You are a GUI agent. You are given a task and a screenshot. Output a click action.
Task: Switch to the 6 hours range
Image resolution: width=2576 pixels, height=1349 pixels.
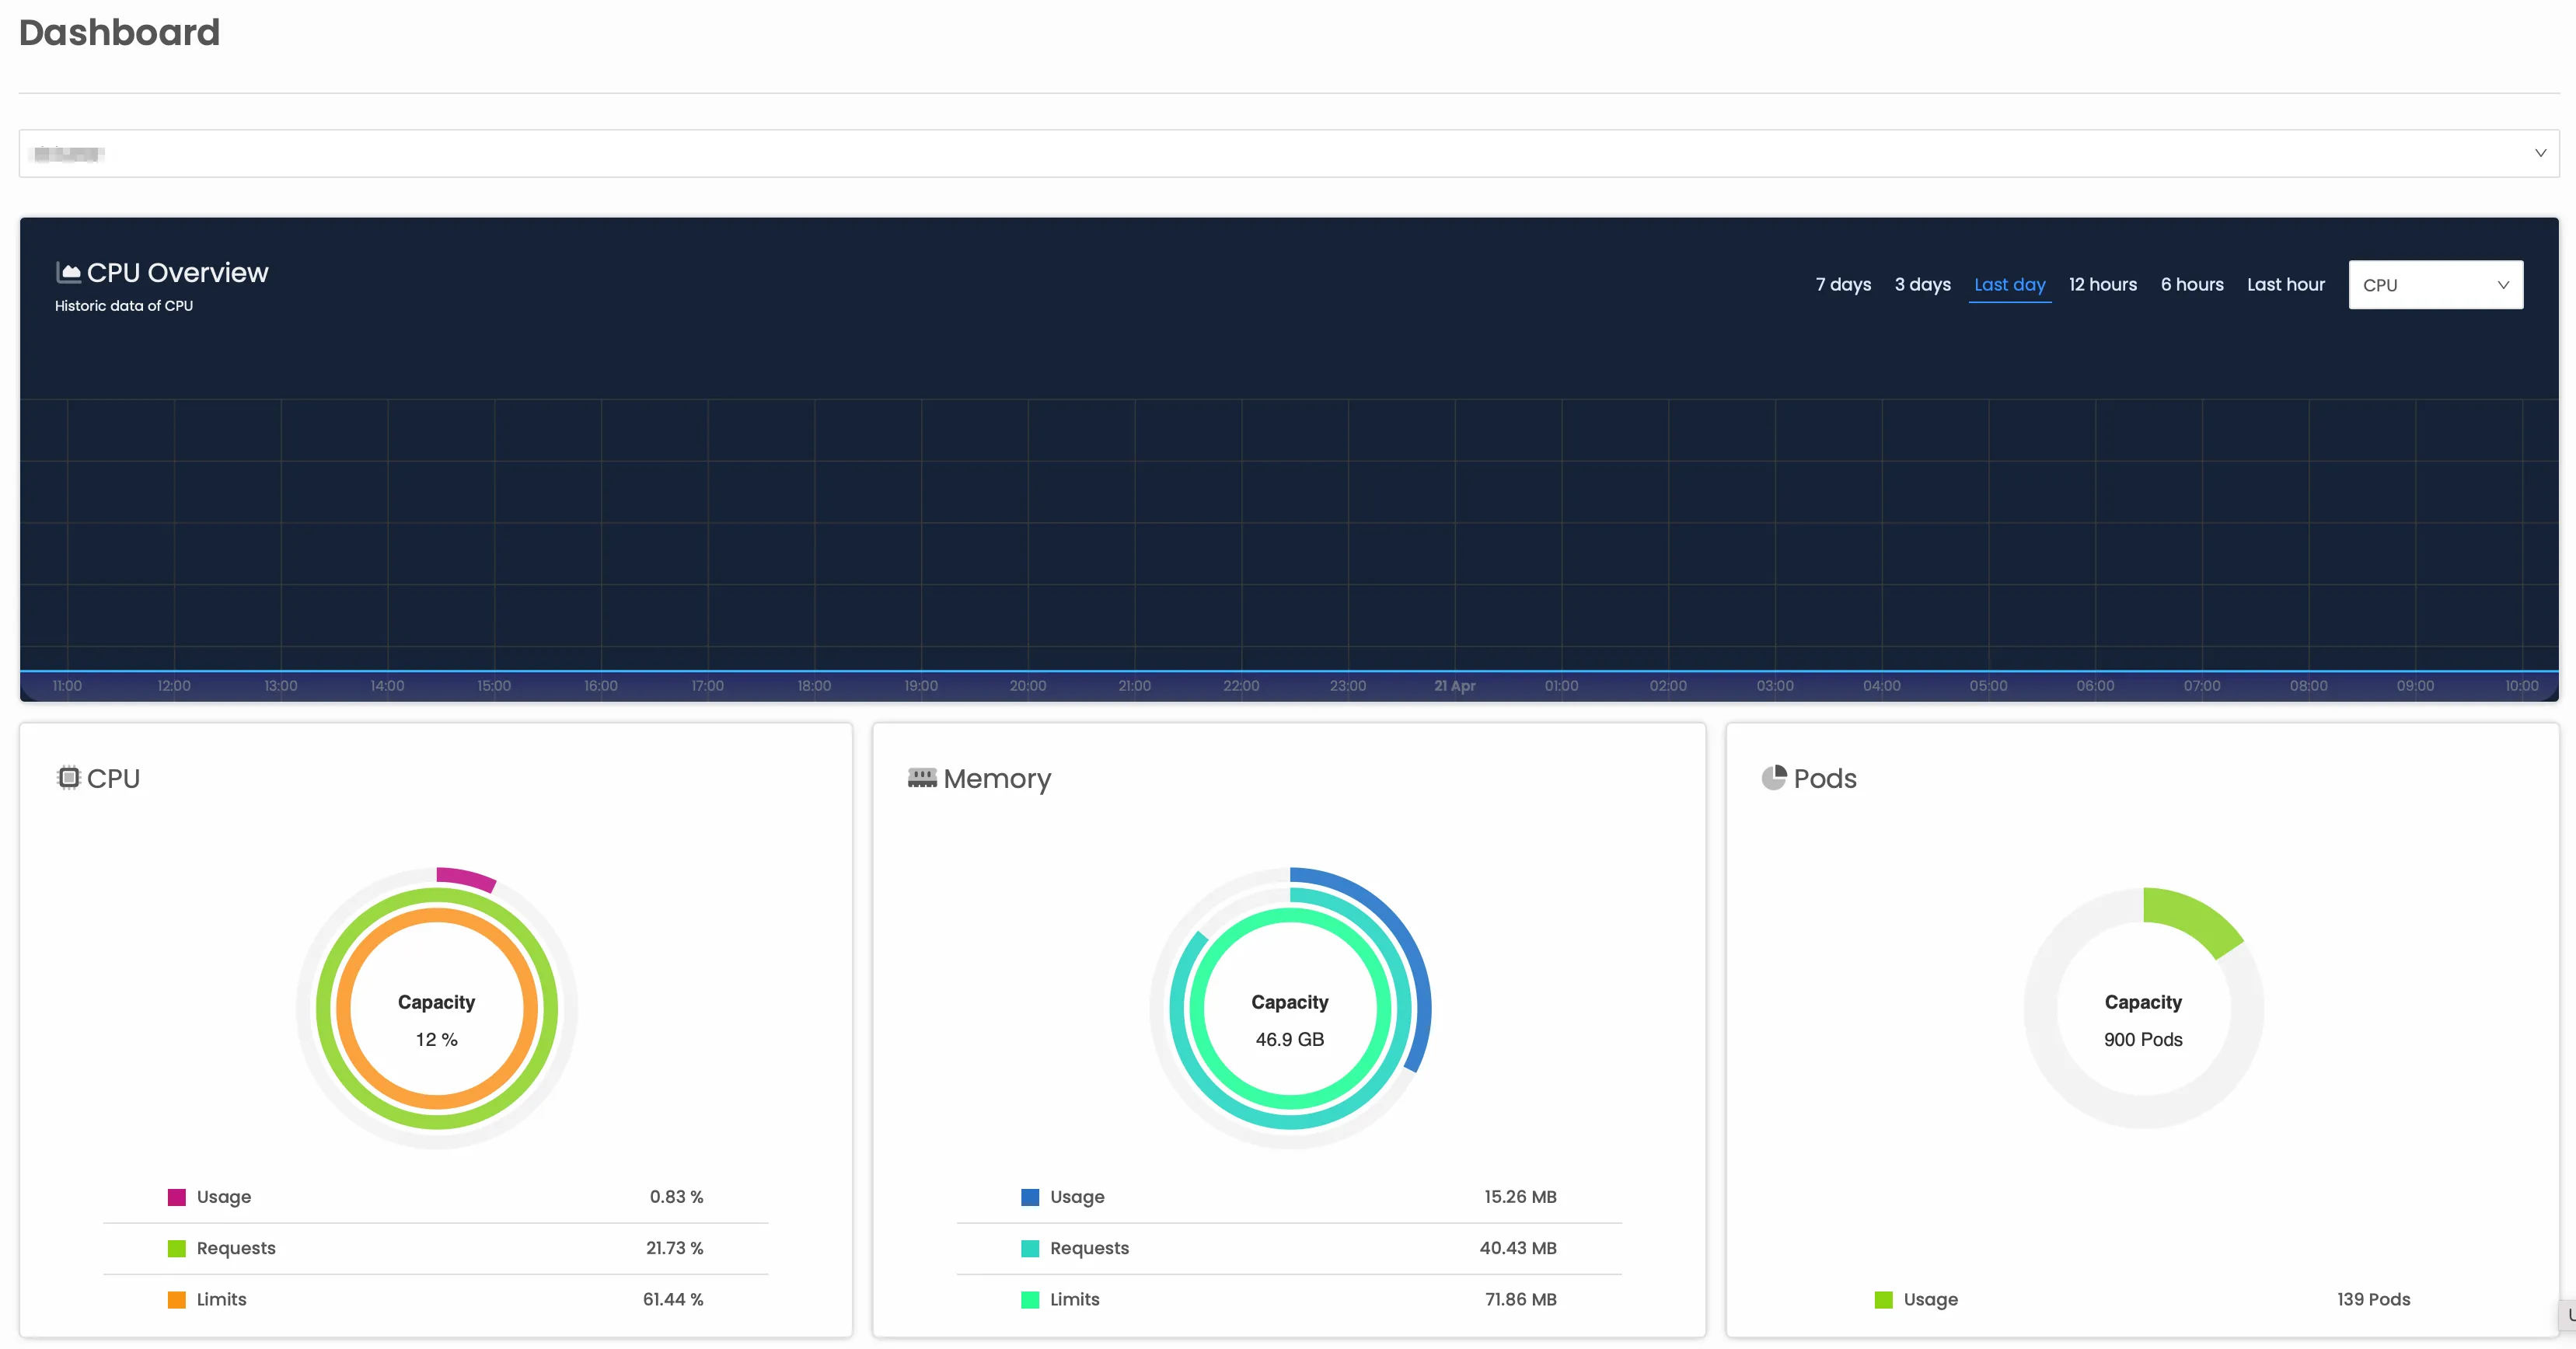click(2191, 285)
